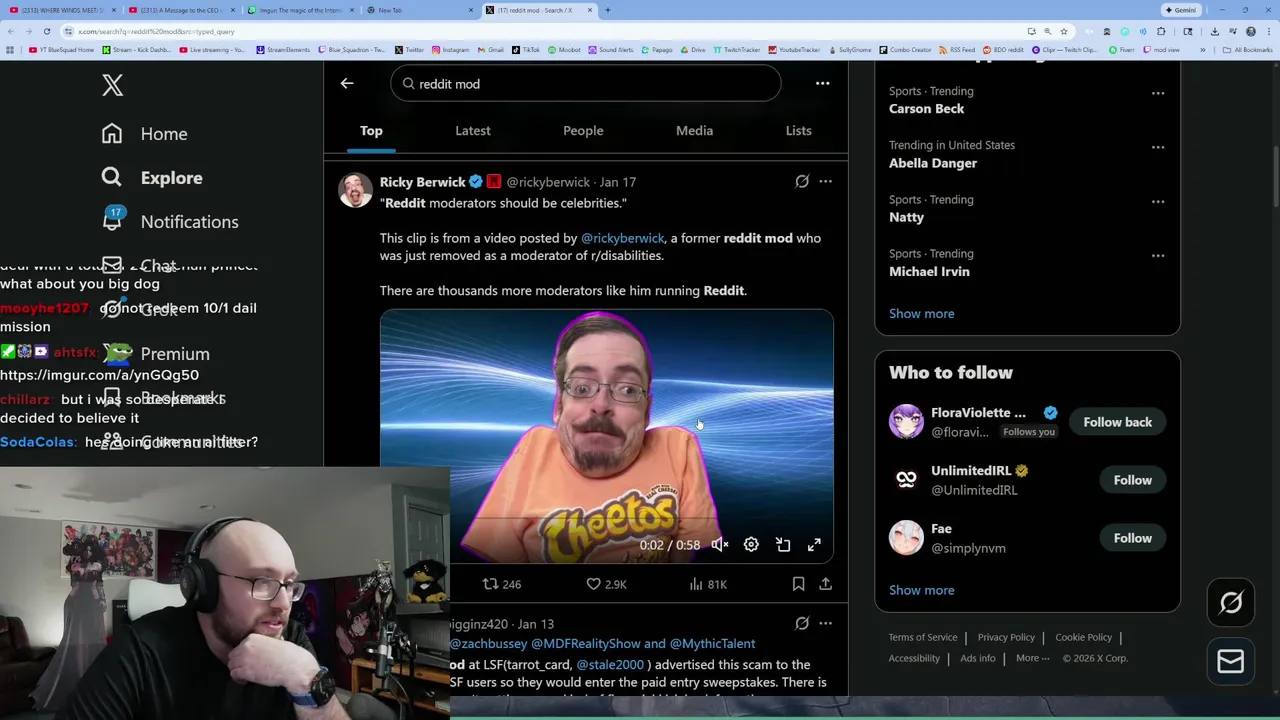Bookmark the Ricky Berwick tweet
The image size is (1280, 720).
tap(798, 584)
